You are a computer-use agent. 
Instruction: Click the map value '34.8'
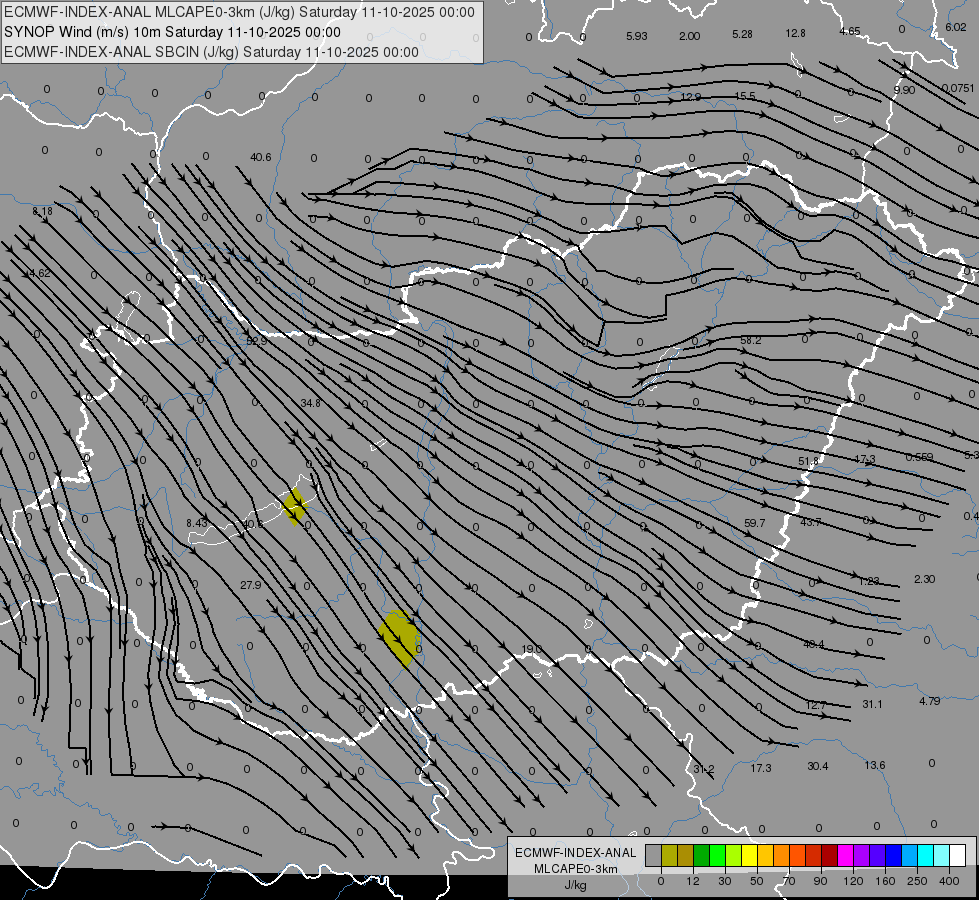point(310,403)
